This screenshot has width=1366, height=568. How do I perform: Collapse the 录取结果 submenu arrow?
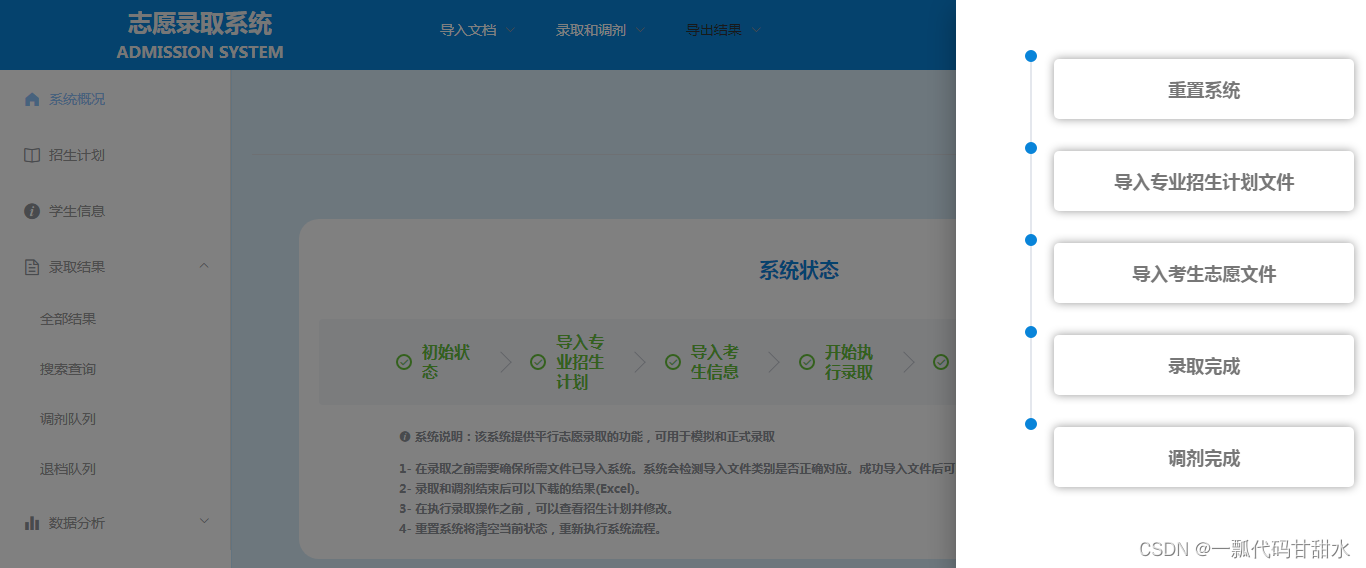204,266
